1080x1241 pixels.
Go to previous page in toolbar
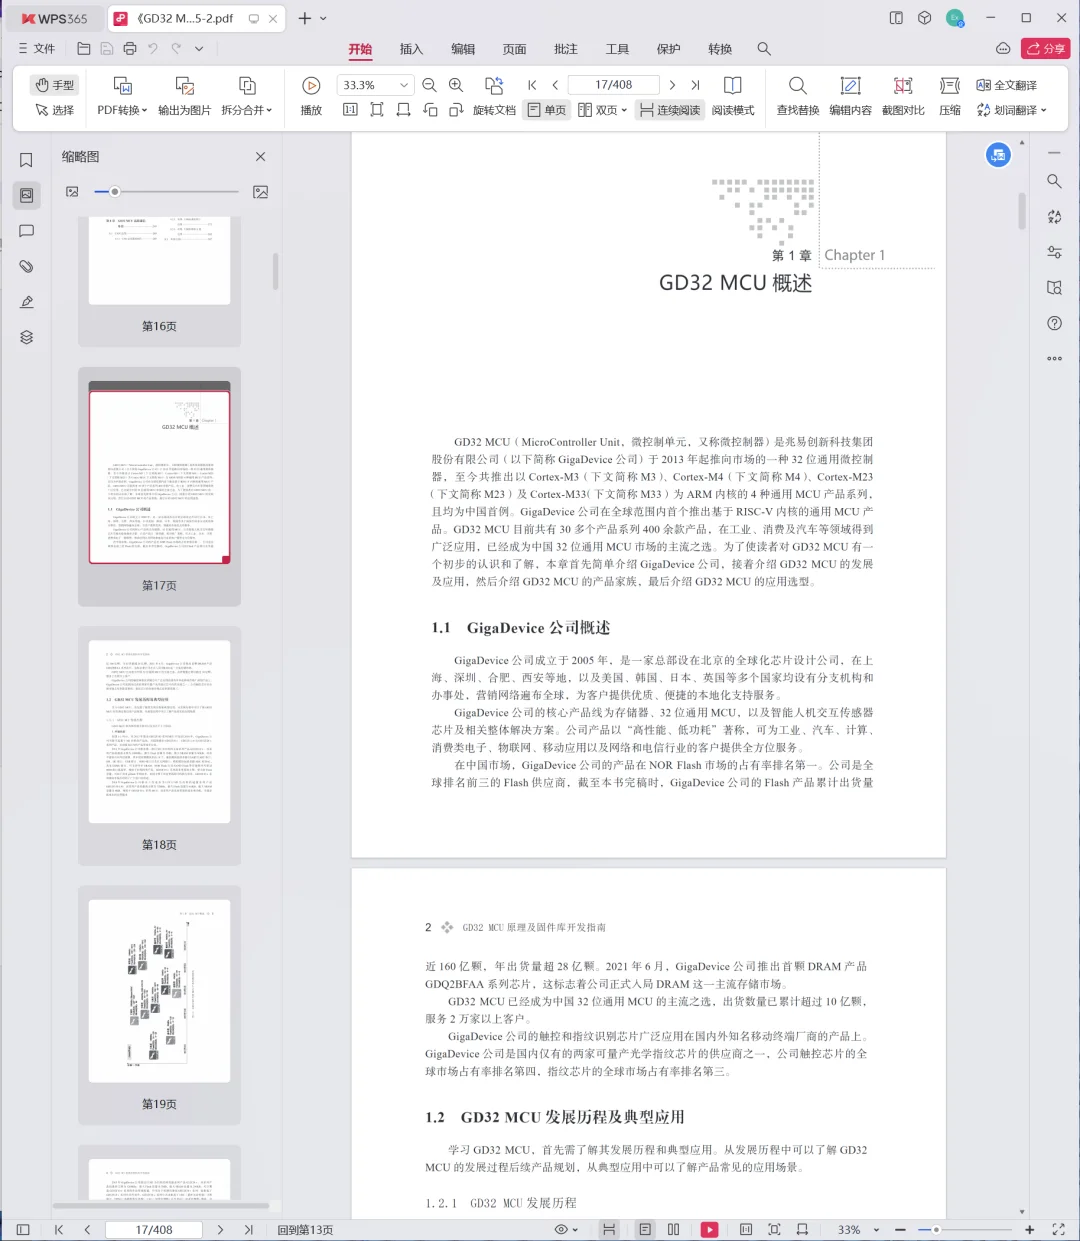[555, 85]
